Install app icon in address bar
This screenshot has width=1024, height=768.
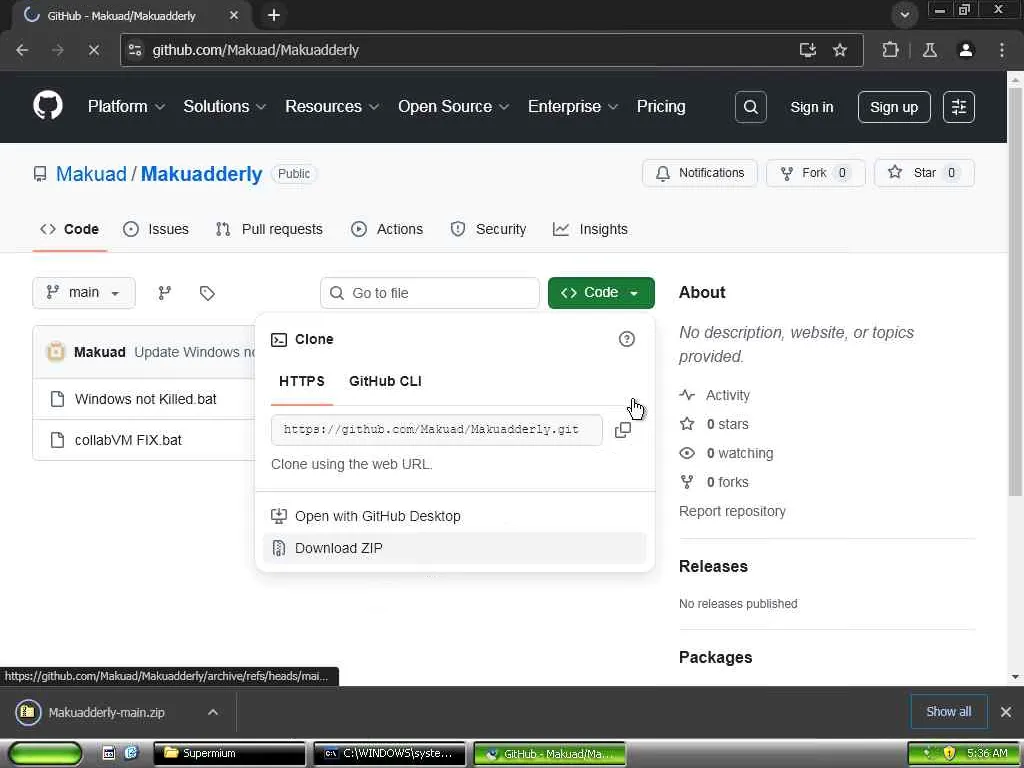coord(808,50)
